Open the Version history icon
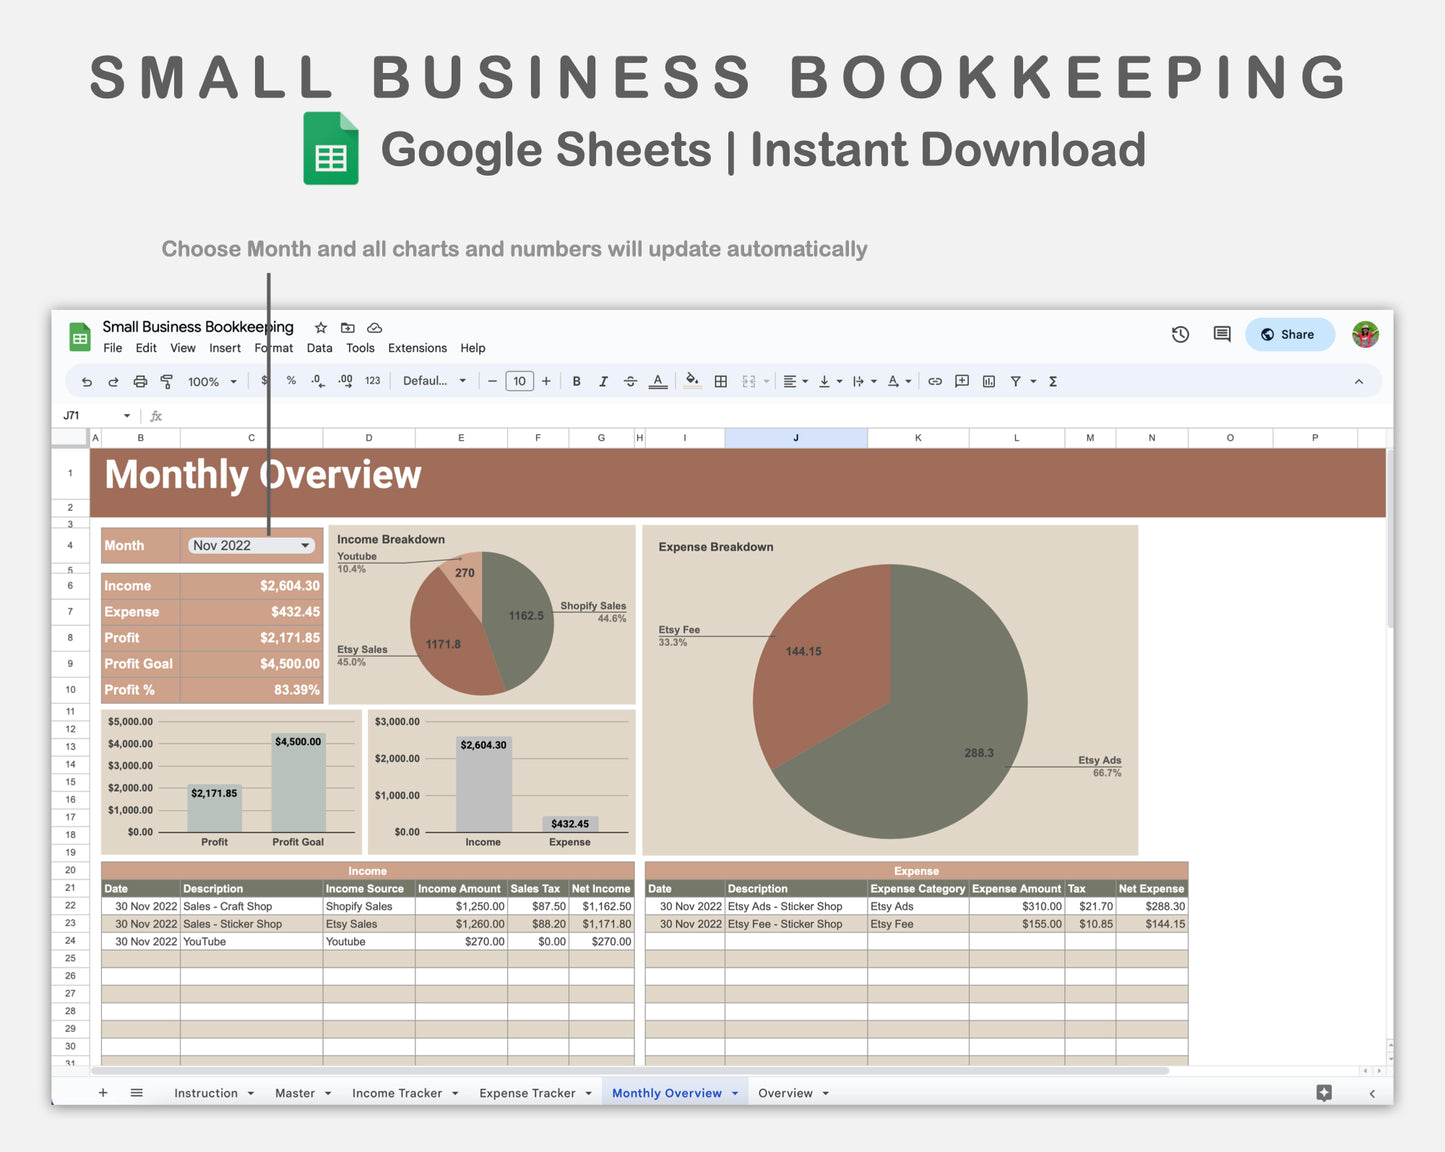Viewport: 1445px width, 1152px height. click(x=1180, y=334)
